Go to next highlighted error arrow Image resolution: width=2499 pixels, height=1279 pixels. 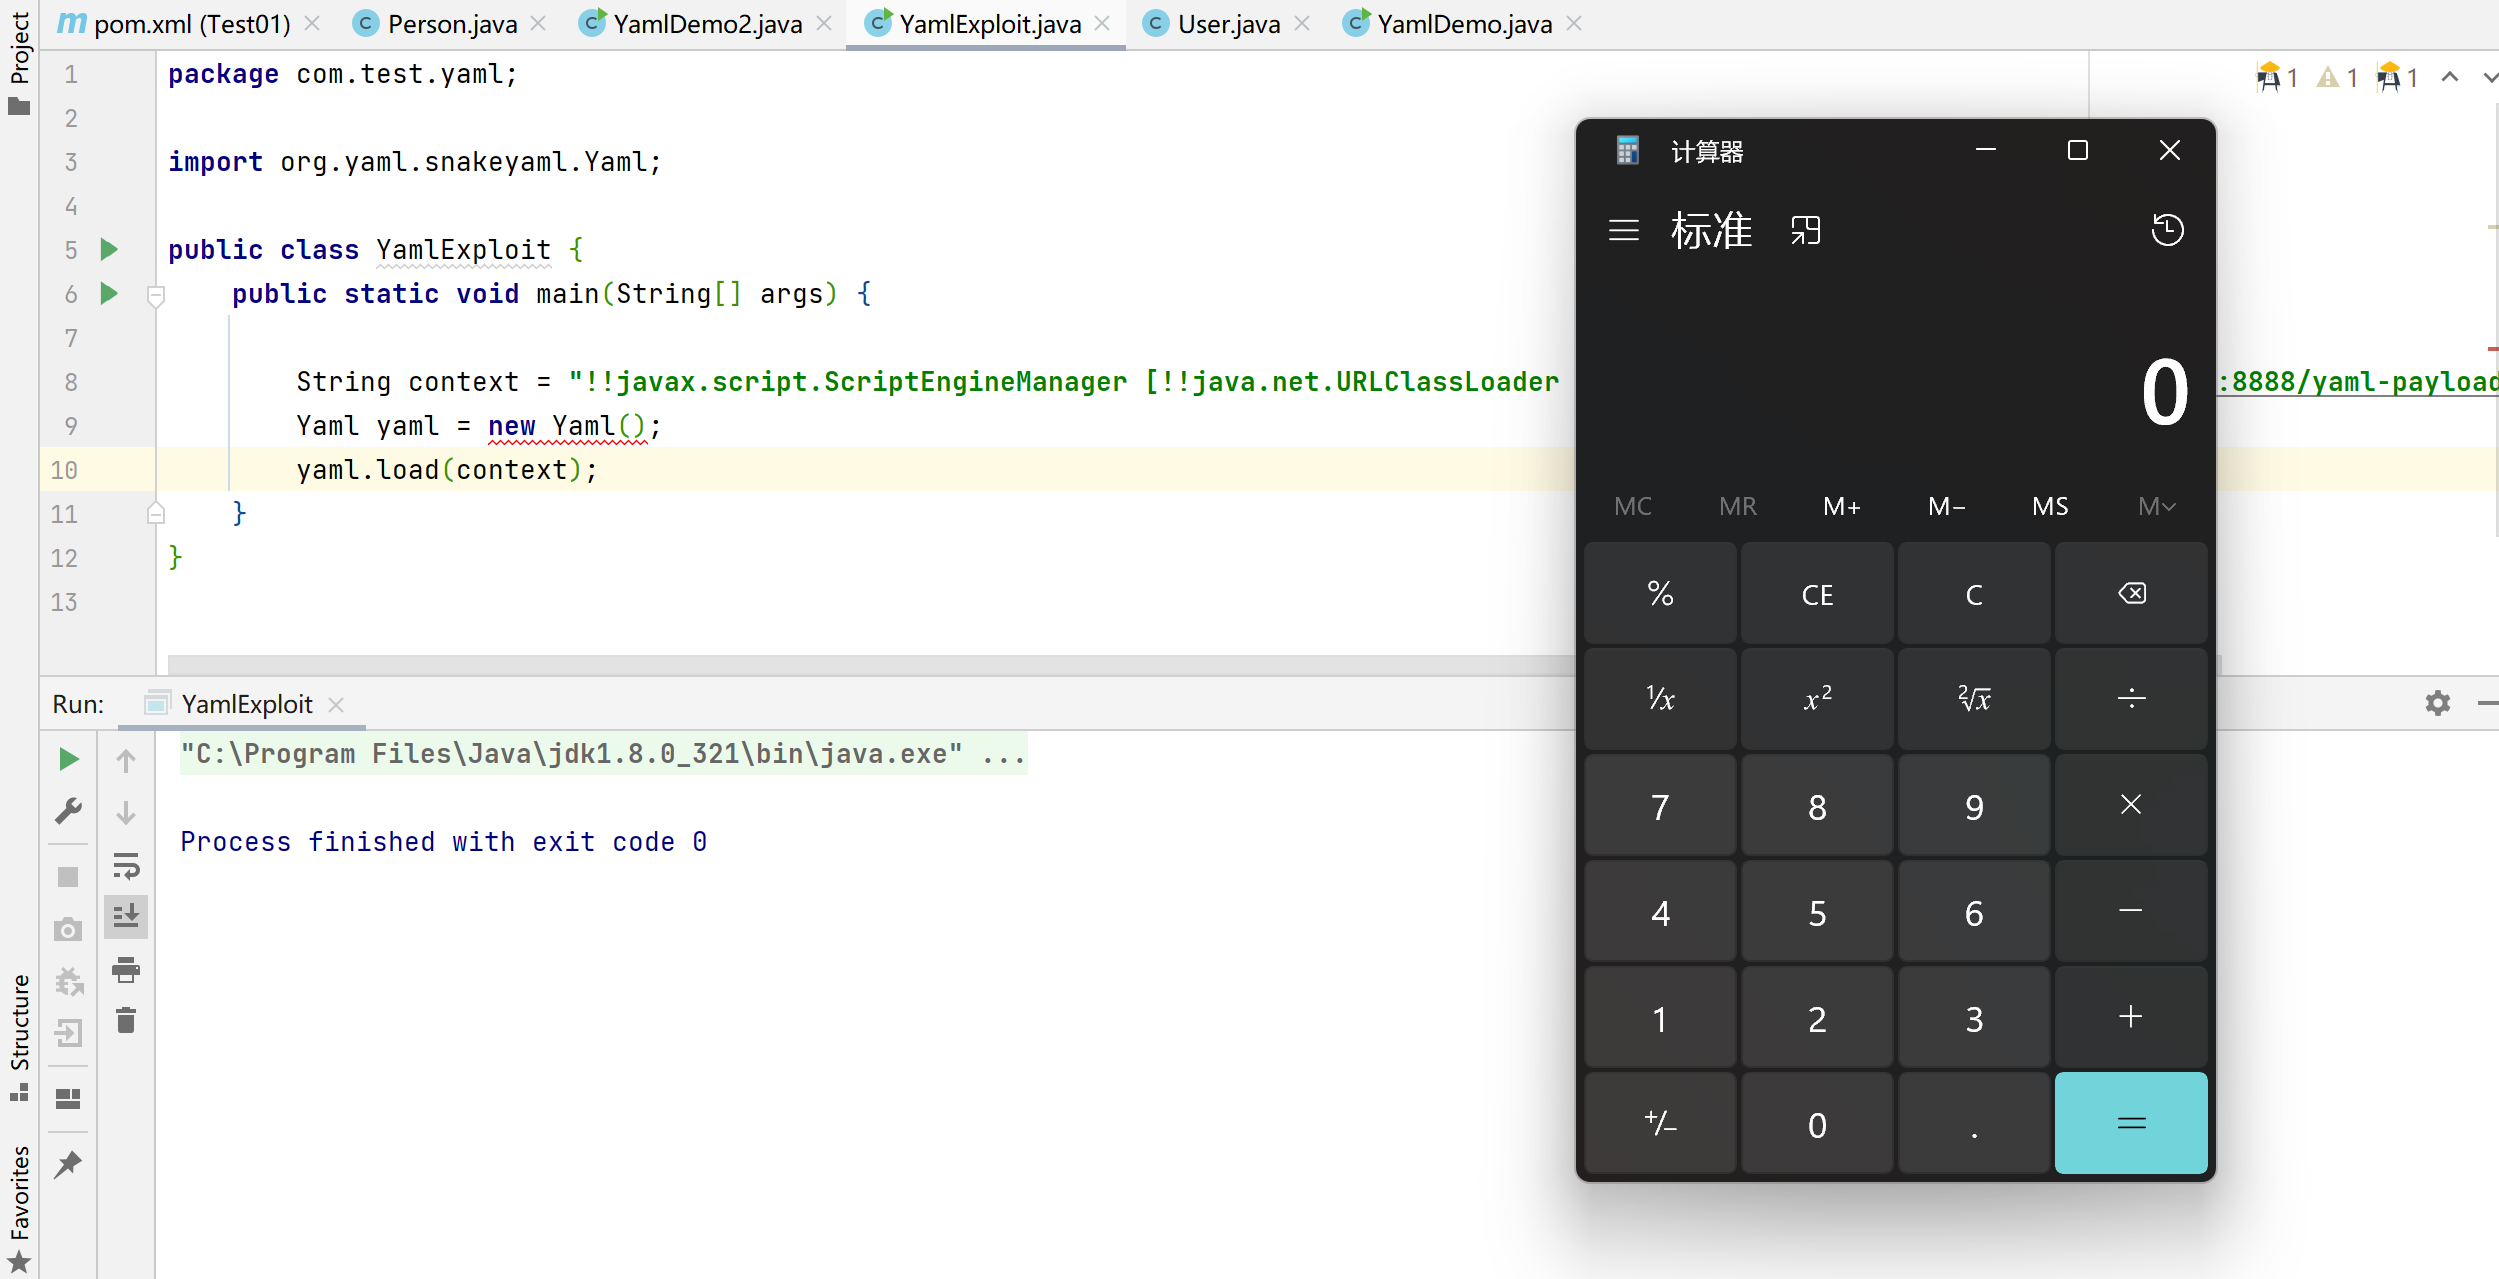tap(2489, 77)
